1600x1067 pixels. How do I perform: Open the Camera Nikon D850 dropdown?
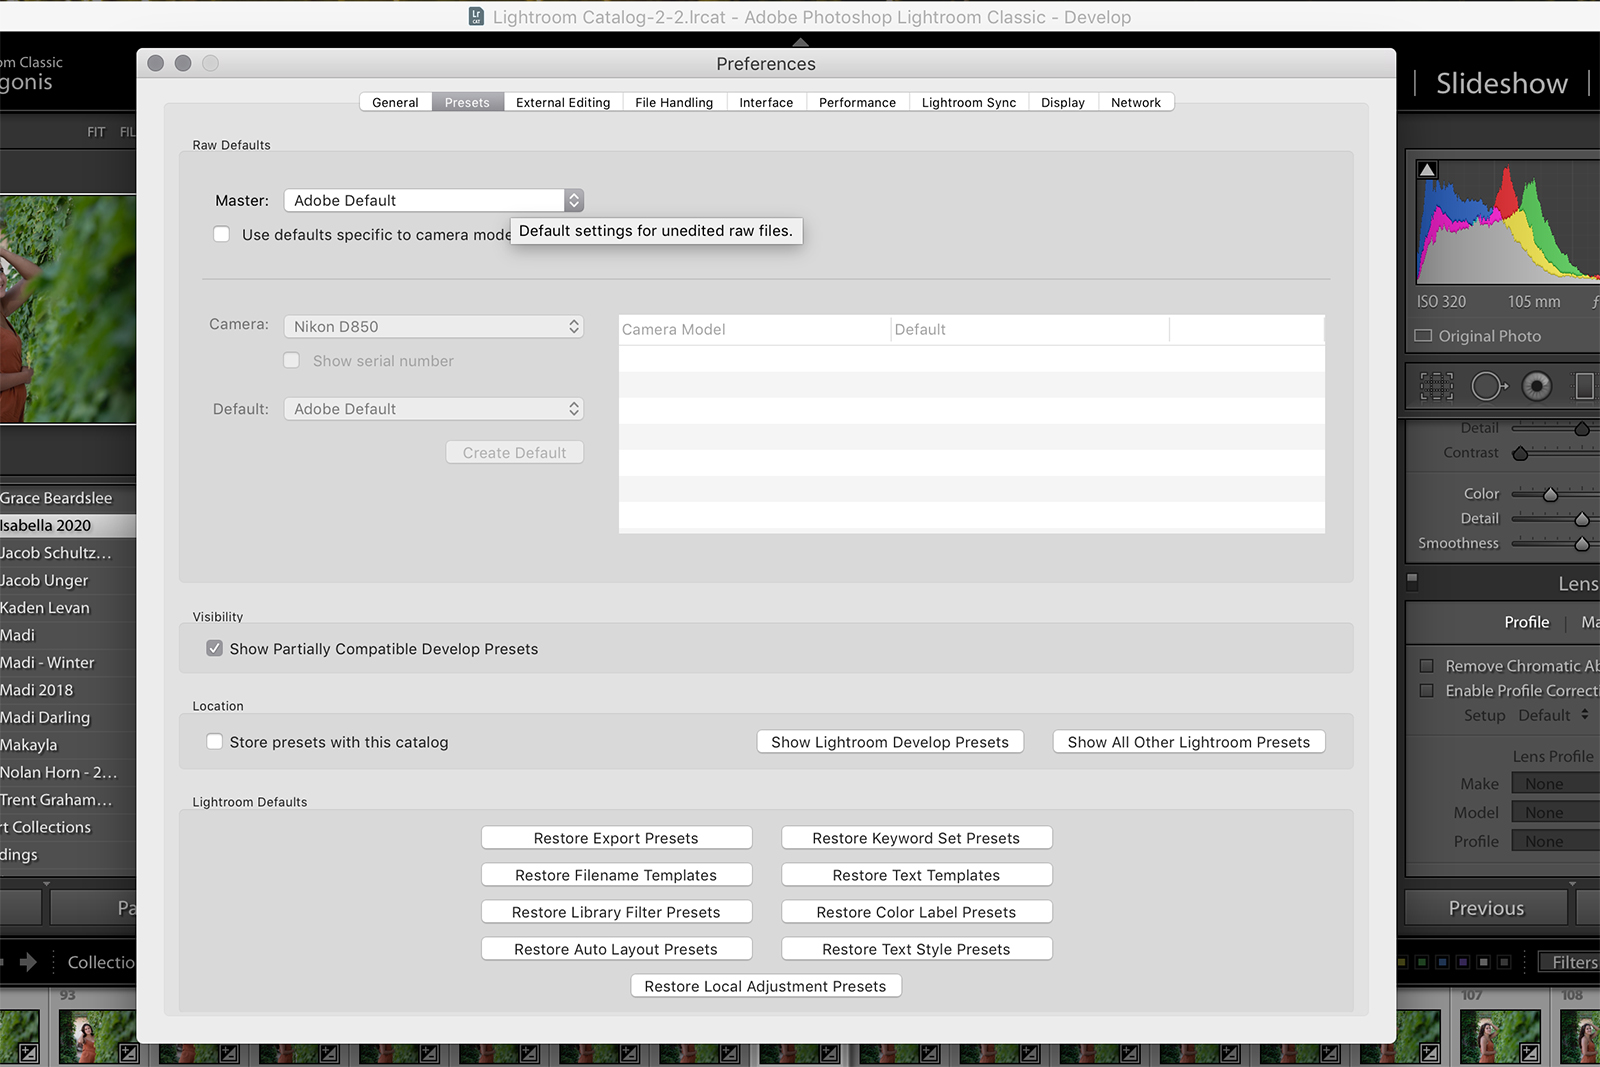434,326
